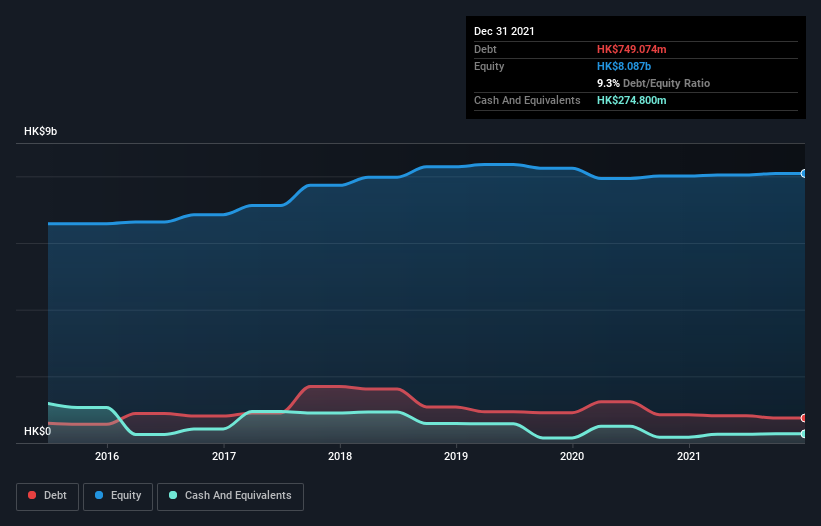Click the HK$9b y-axis label
Screen dimensions: 821x526
click(40, 131)
